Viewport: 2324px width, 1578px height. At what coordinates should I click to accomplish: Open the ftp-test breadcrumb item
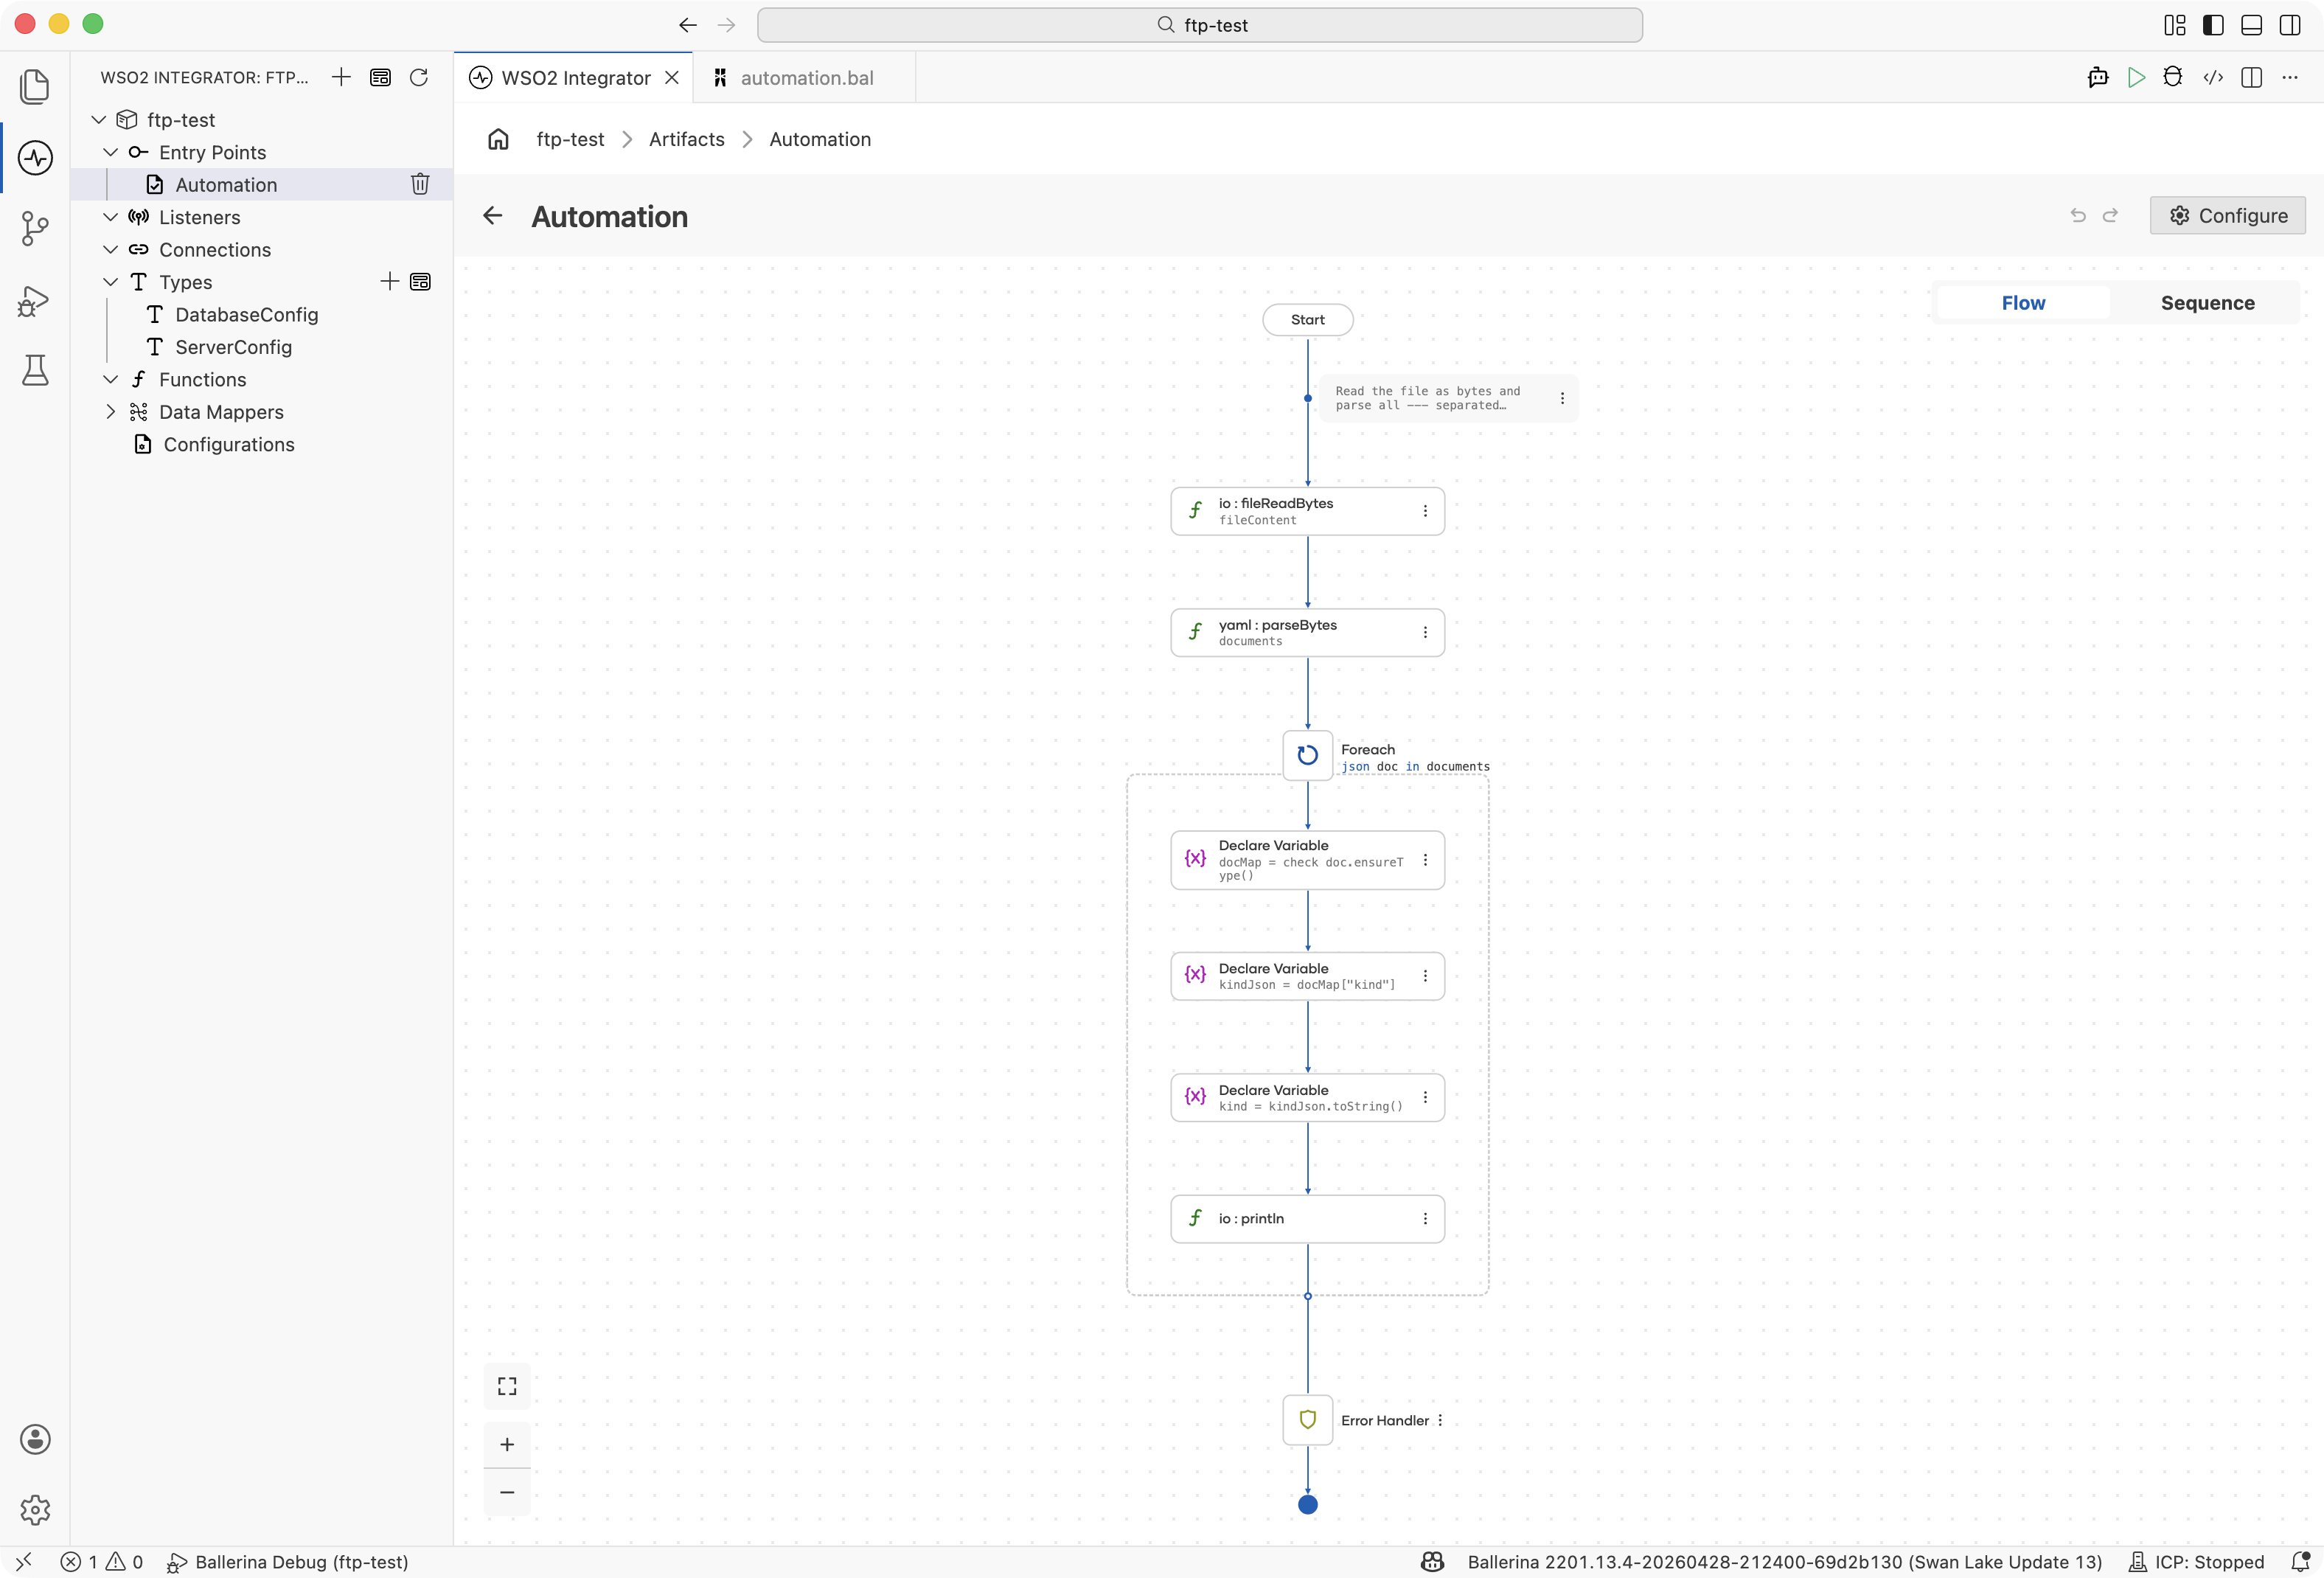[x=570, y=139]
